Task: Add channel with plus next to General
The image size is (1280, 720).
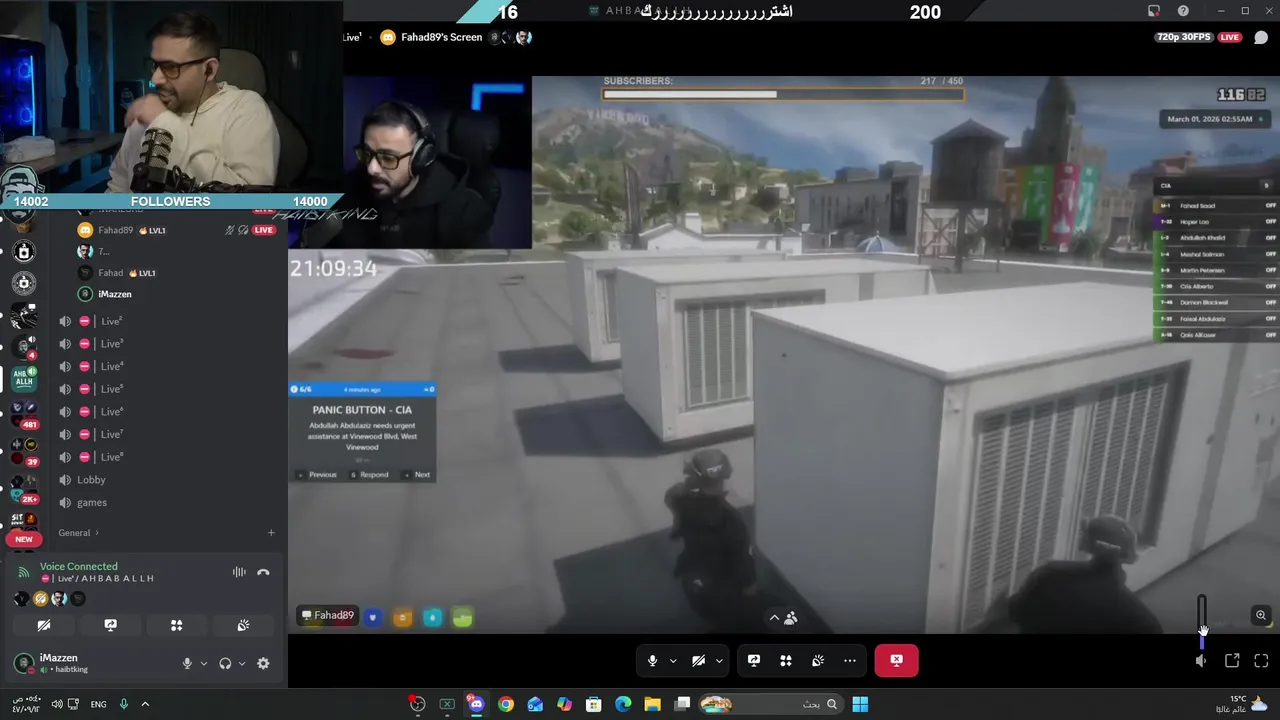Action: (271, 533)
